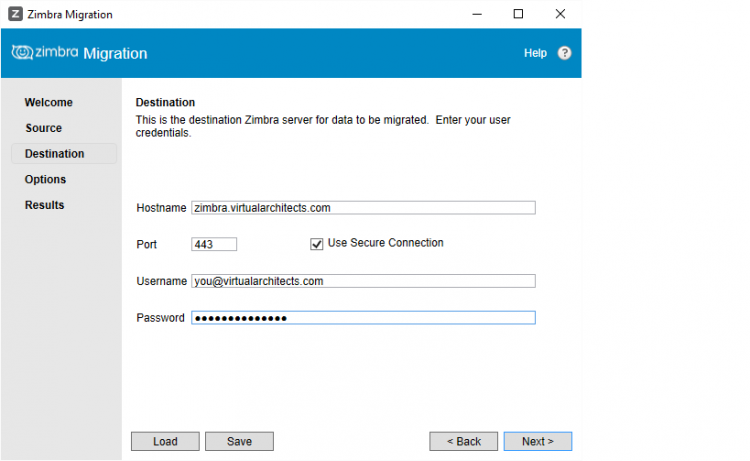This screenshot has width=750, height=461.
Task: Click the Load button
Action: tap(165, 441)
